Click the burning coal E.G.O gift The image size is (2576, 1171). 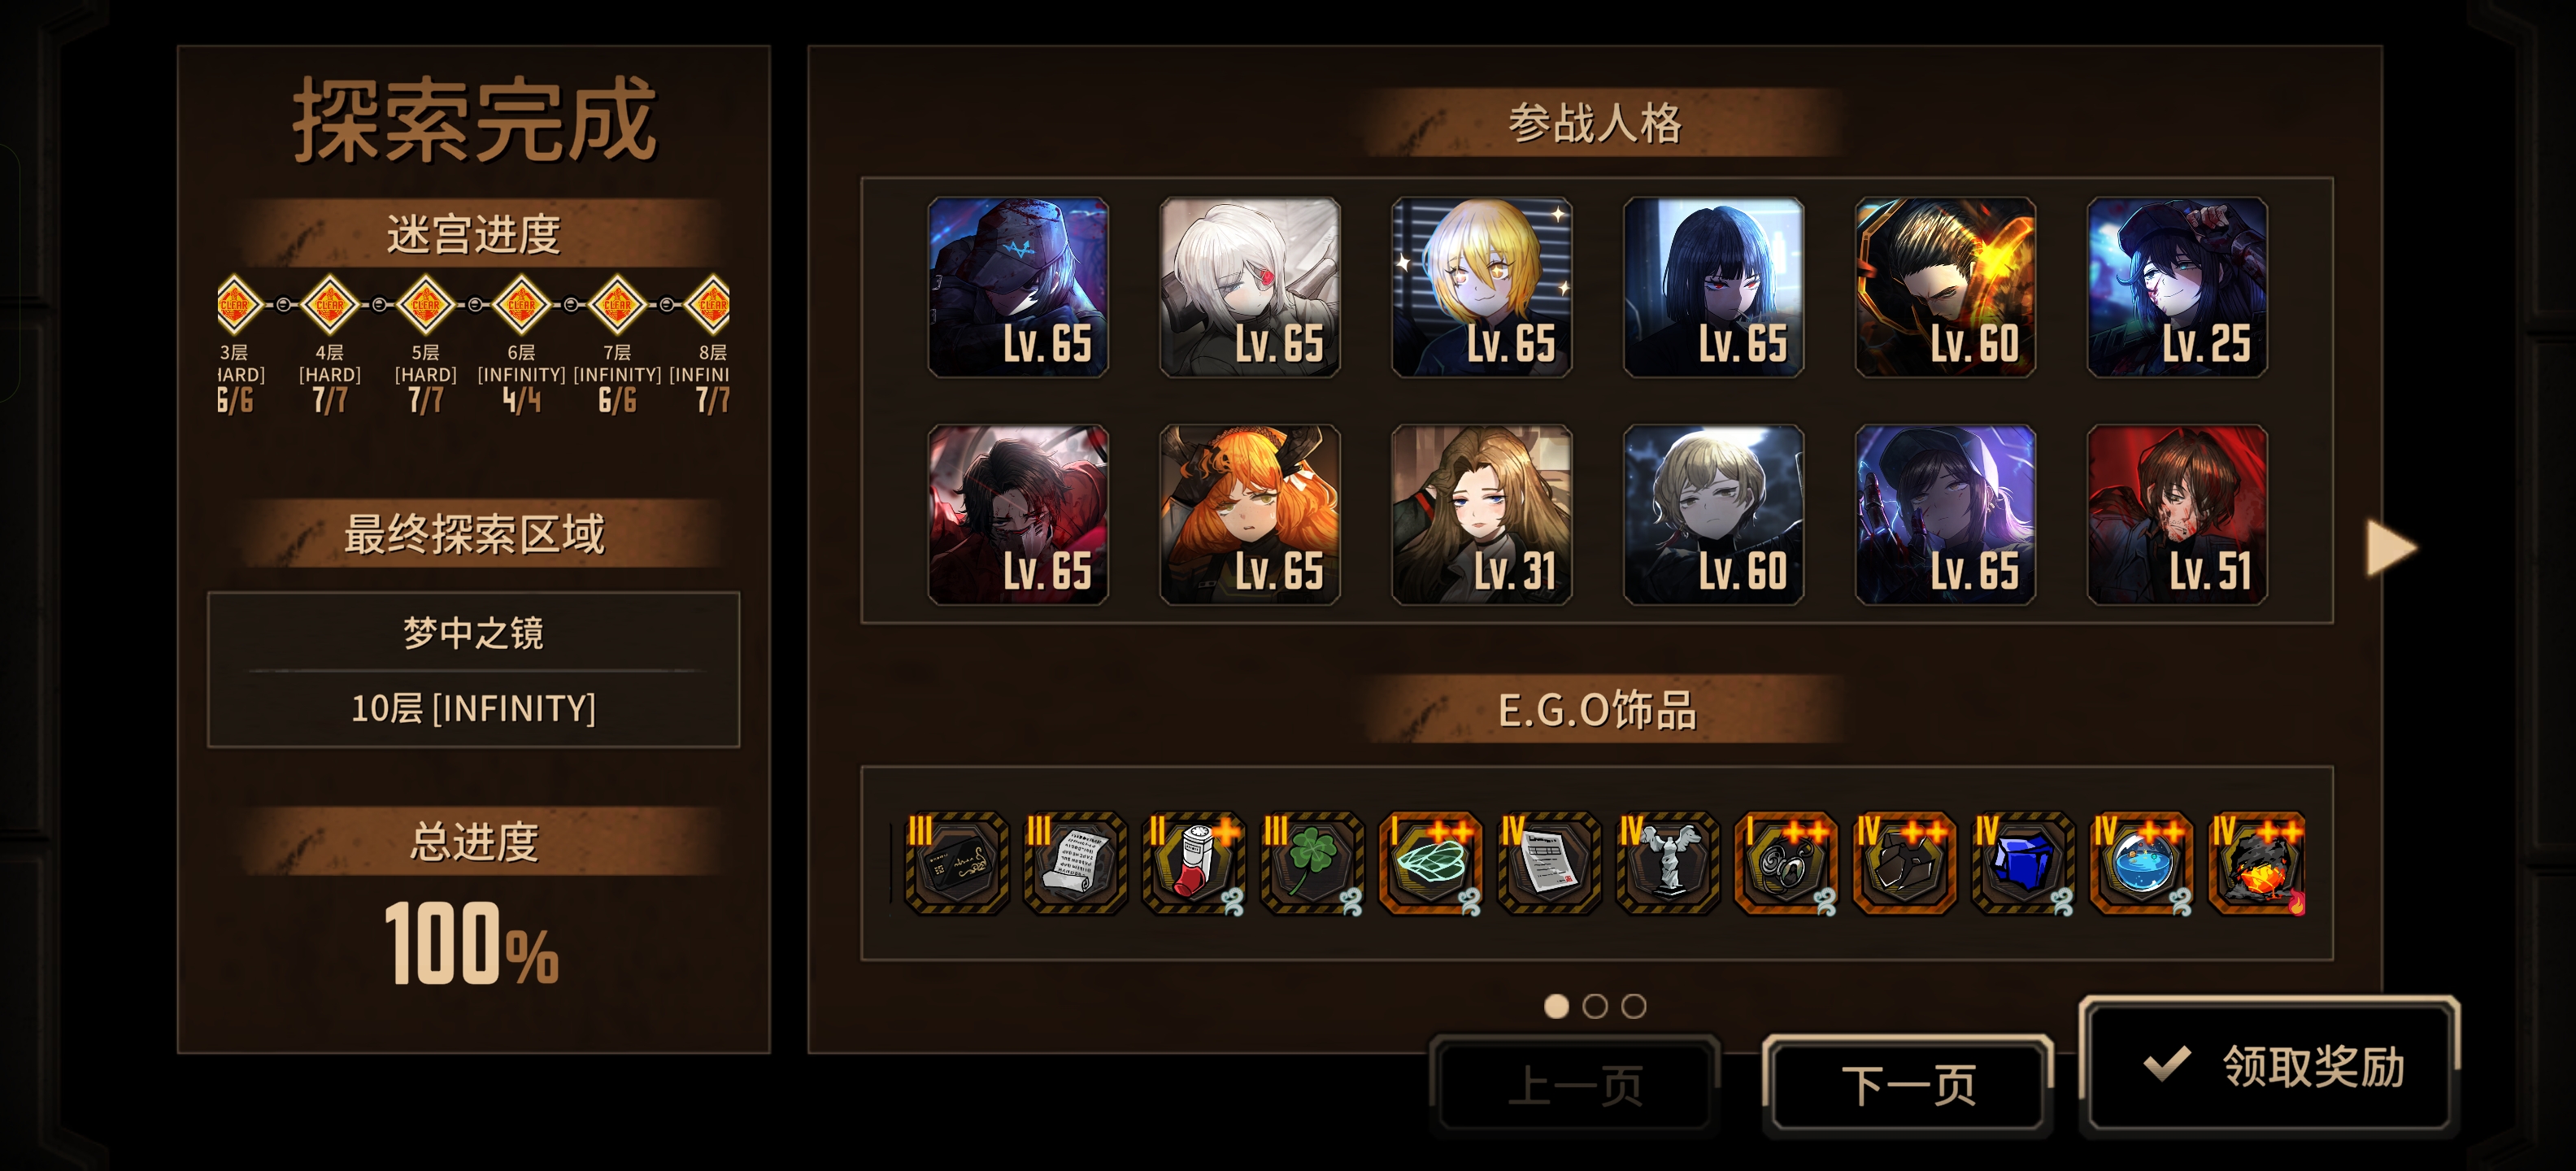2258,863
